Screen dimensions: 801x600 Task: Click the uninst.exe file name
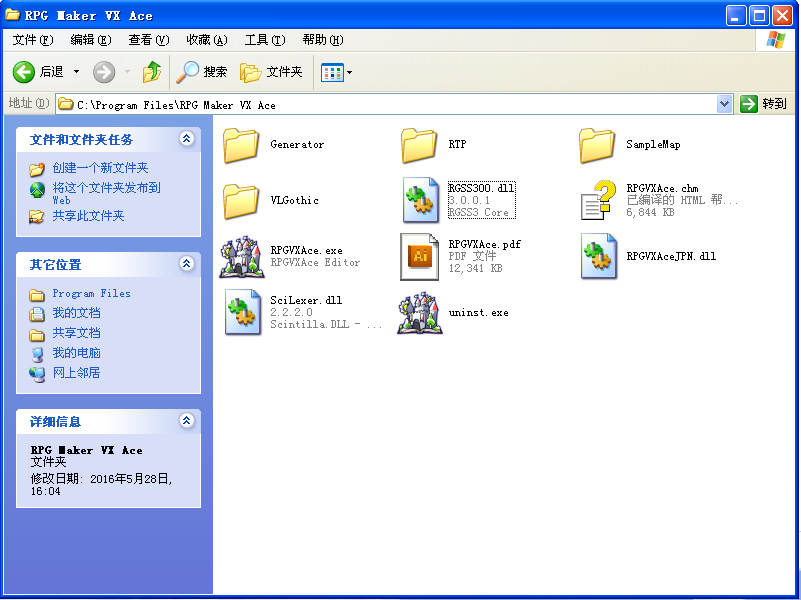(x=479, y=313)
